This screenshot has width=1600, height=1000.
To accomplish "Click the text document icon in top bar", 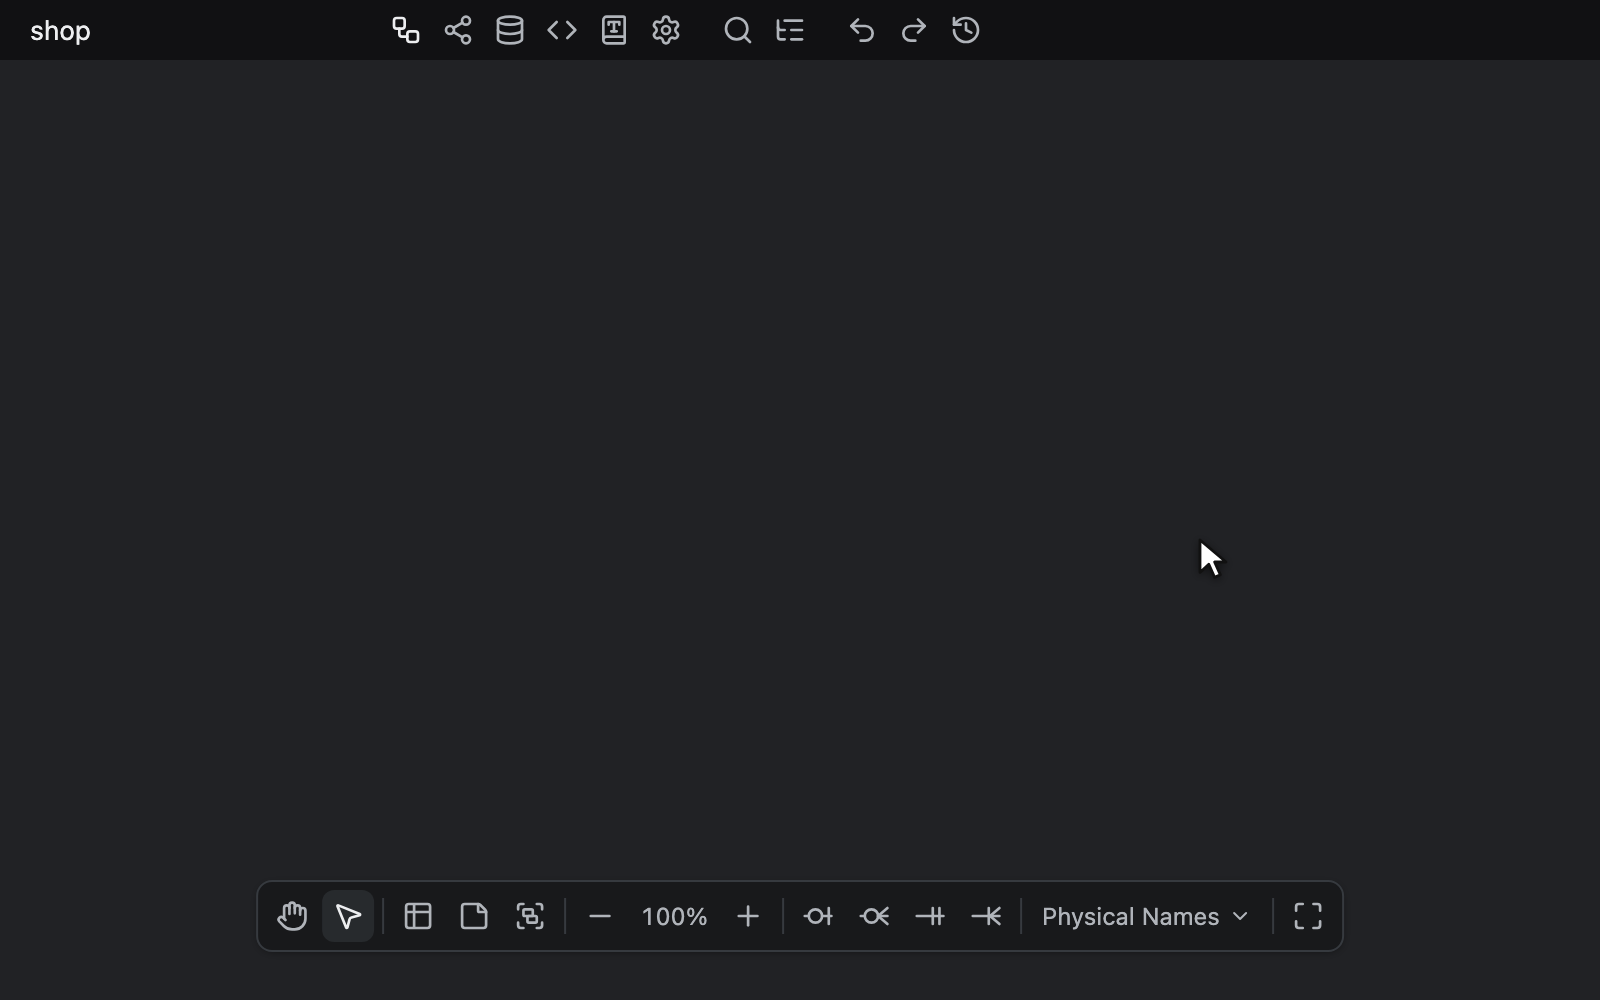I will coord(614,31).
